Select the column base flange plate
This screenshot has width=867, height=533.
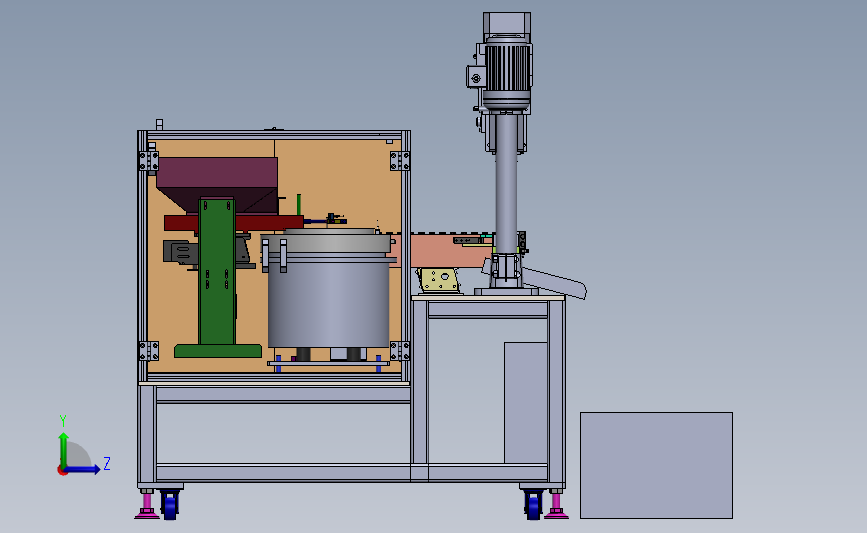point(506,291)
